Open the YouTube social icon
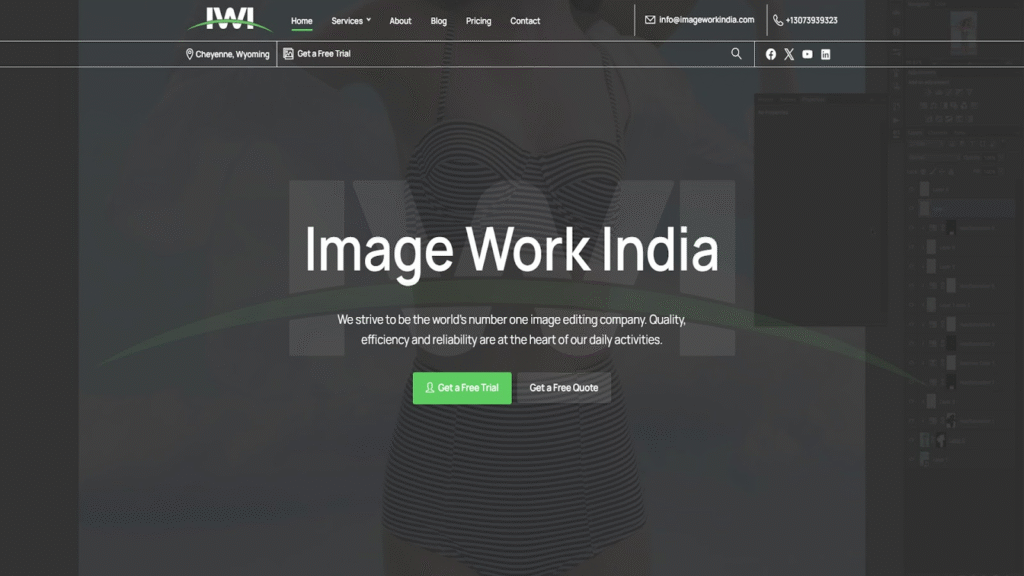Image resolution: width=1024 pixels, height=576 pixels. point(807,54)
